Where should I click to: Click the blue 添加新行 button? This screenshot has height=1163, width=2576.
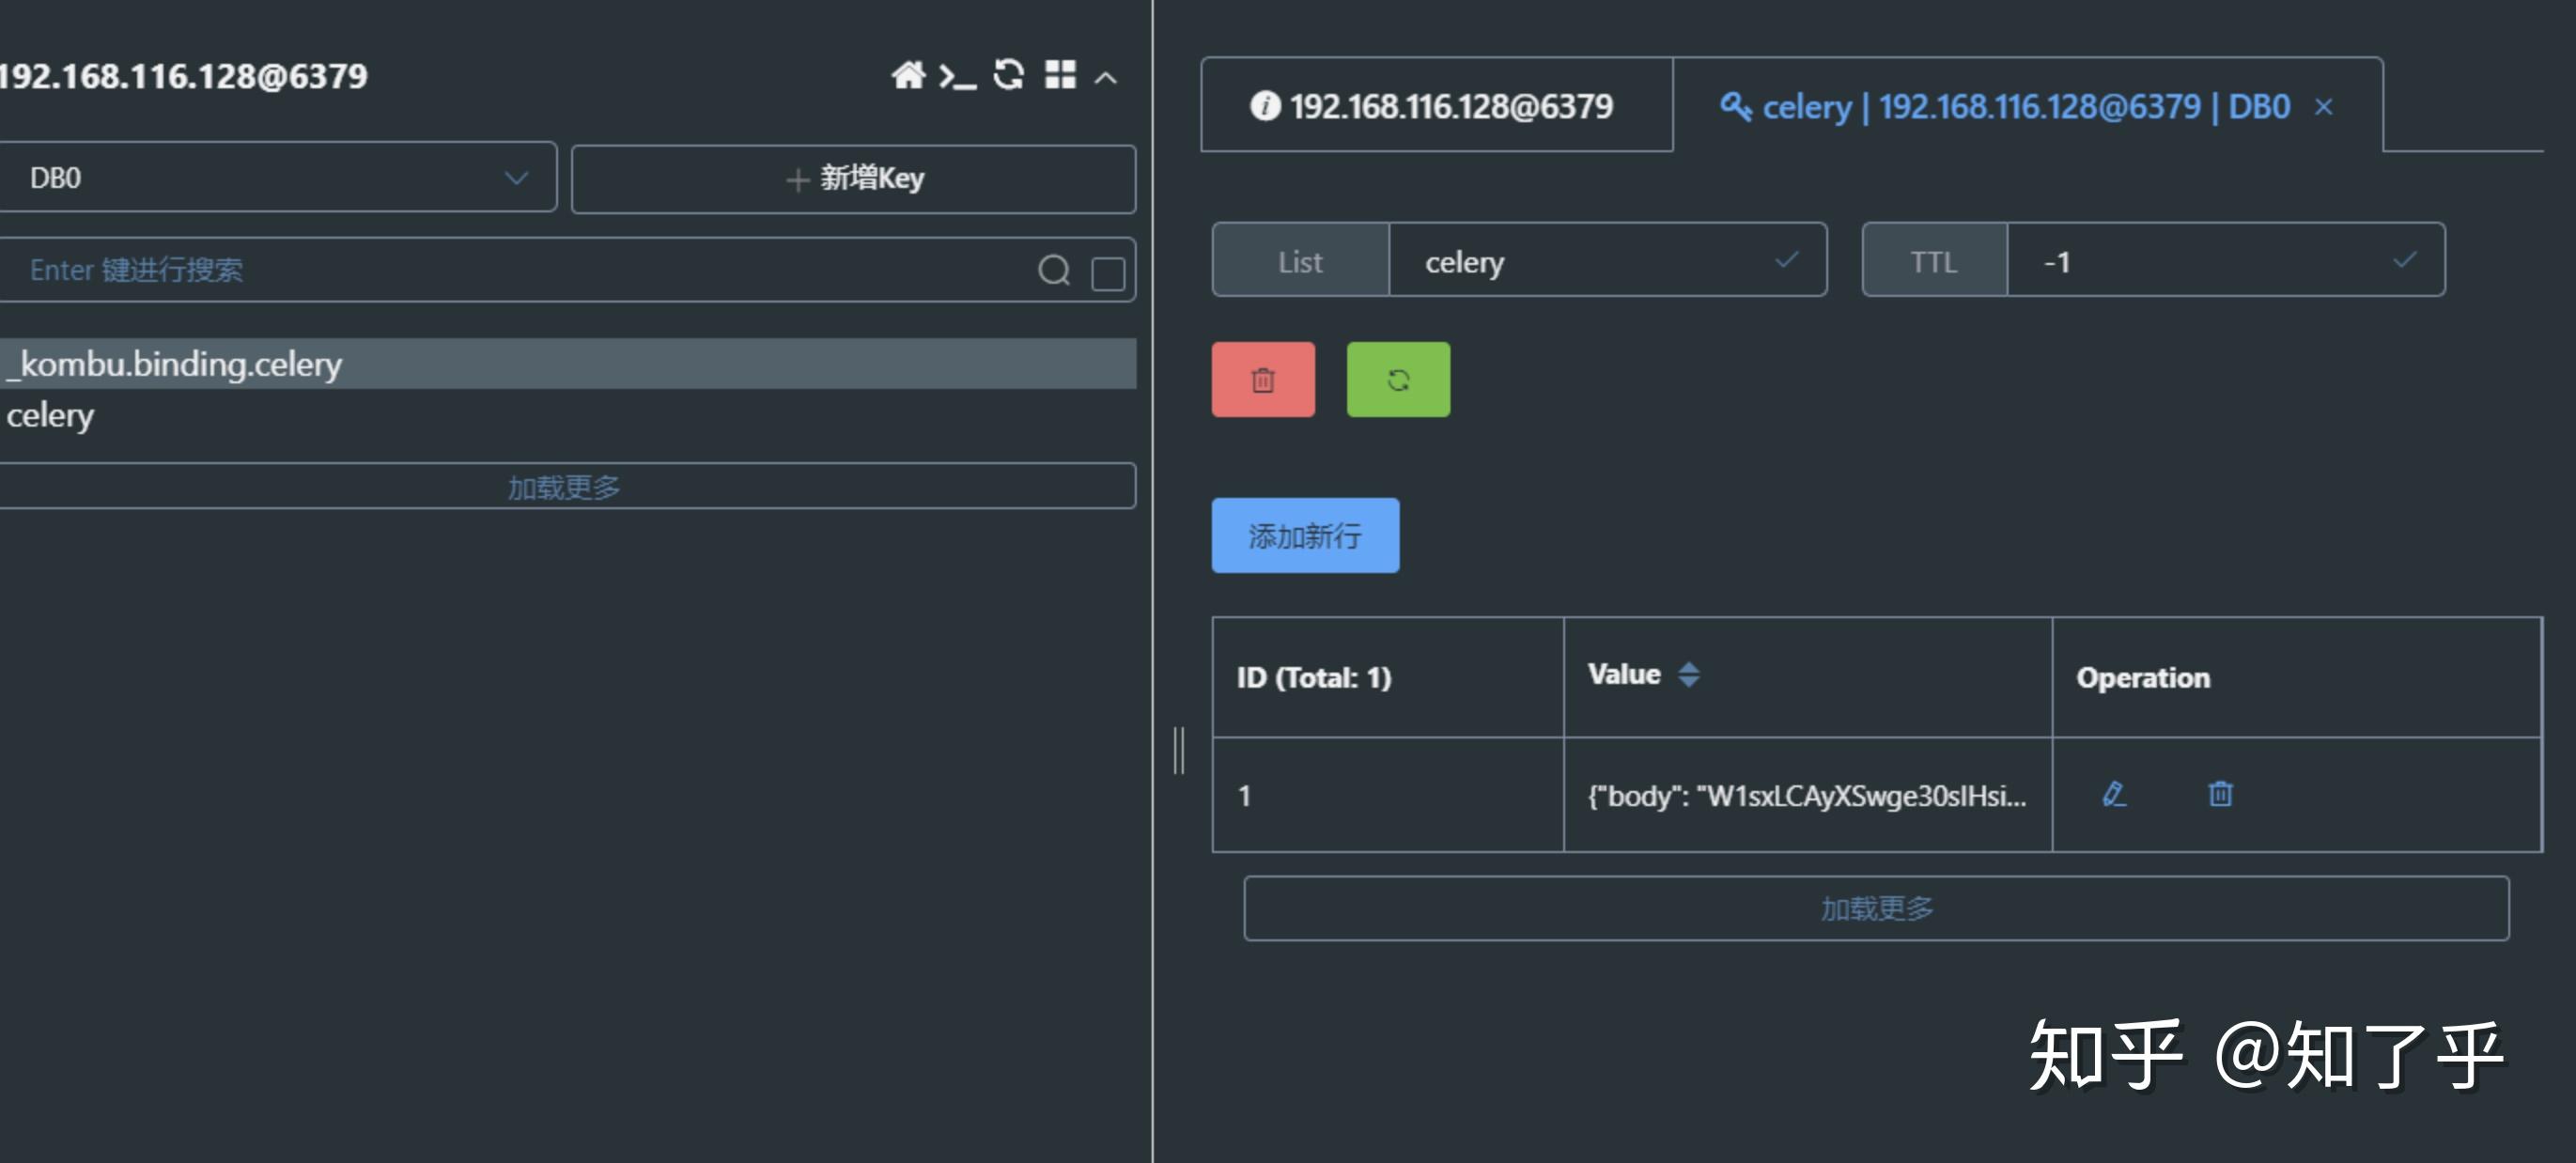click(x=1304, y=535)
